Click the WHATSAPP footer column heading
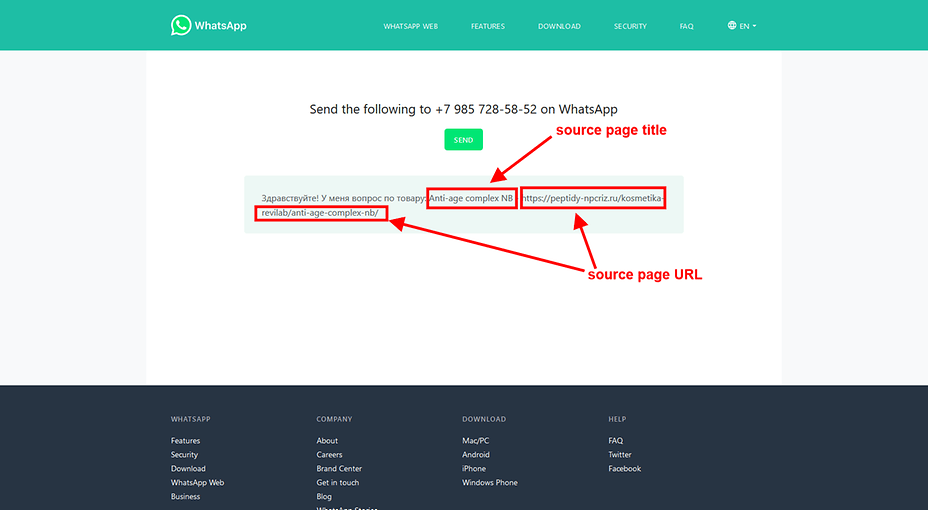The height and width of the screenshot is (510, 928). (x=191, y=419)
